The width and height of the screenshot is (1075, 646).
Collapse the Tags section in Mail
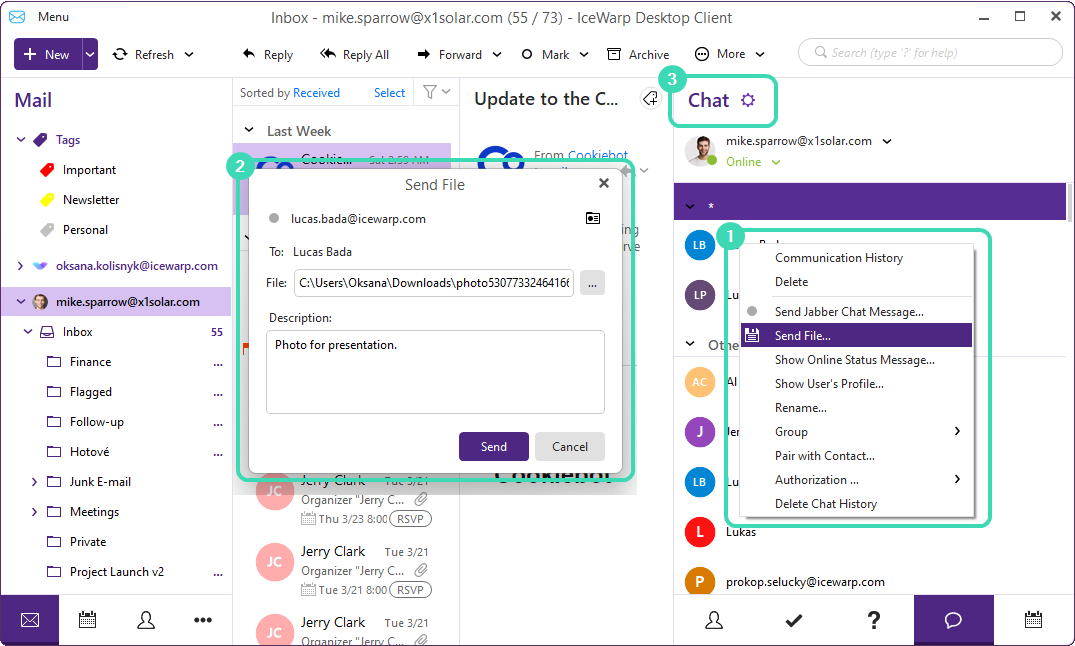(21, 140)
